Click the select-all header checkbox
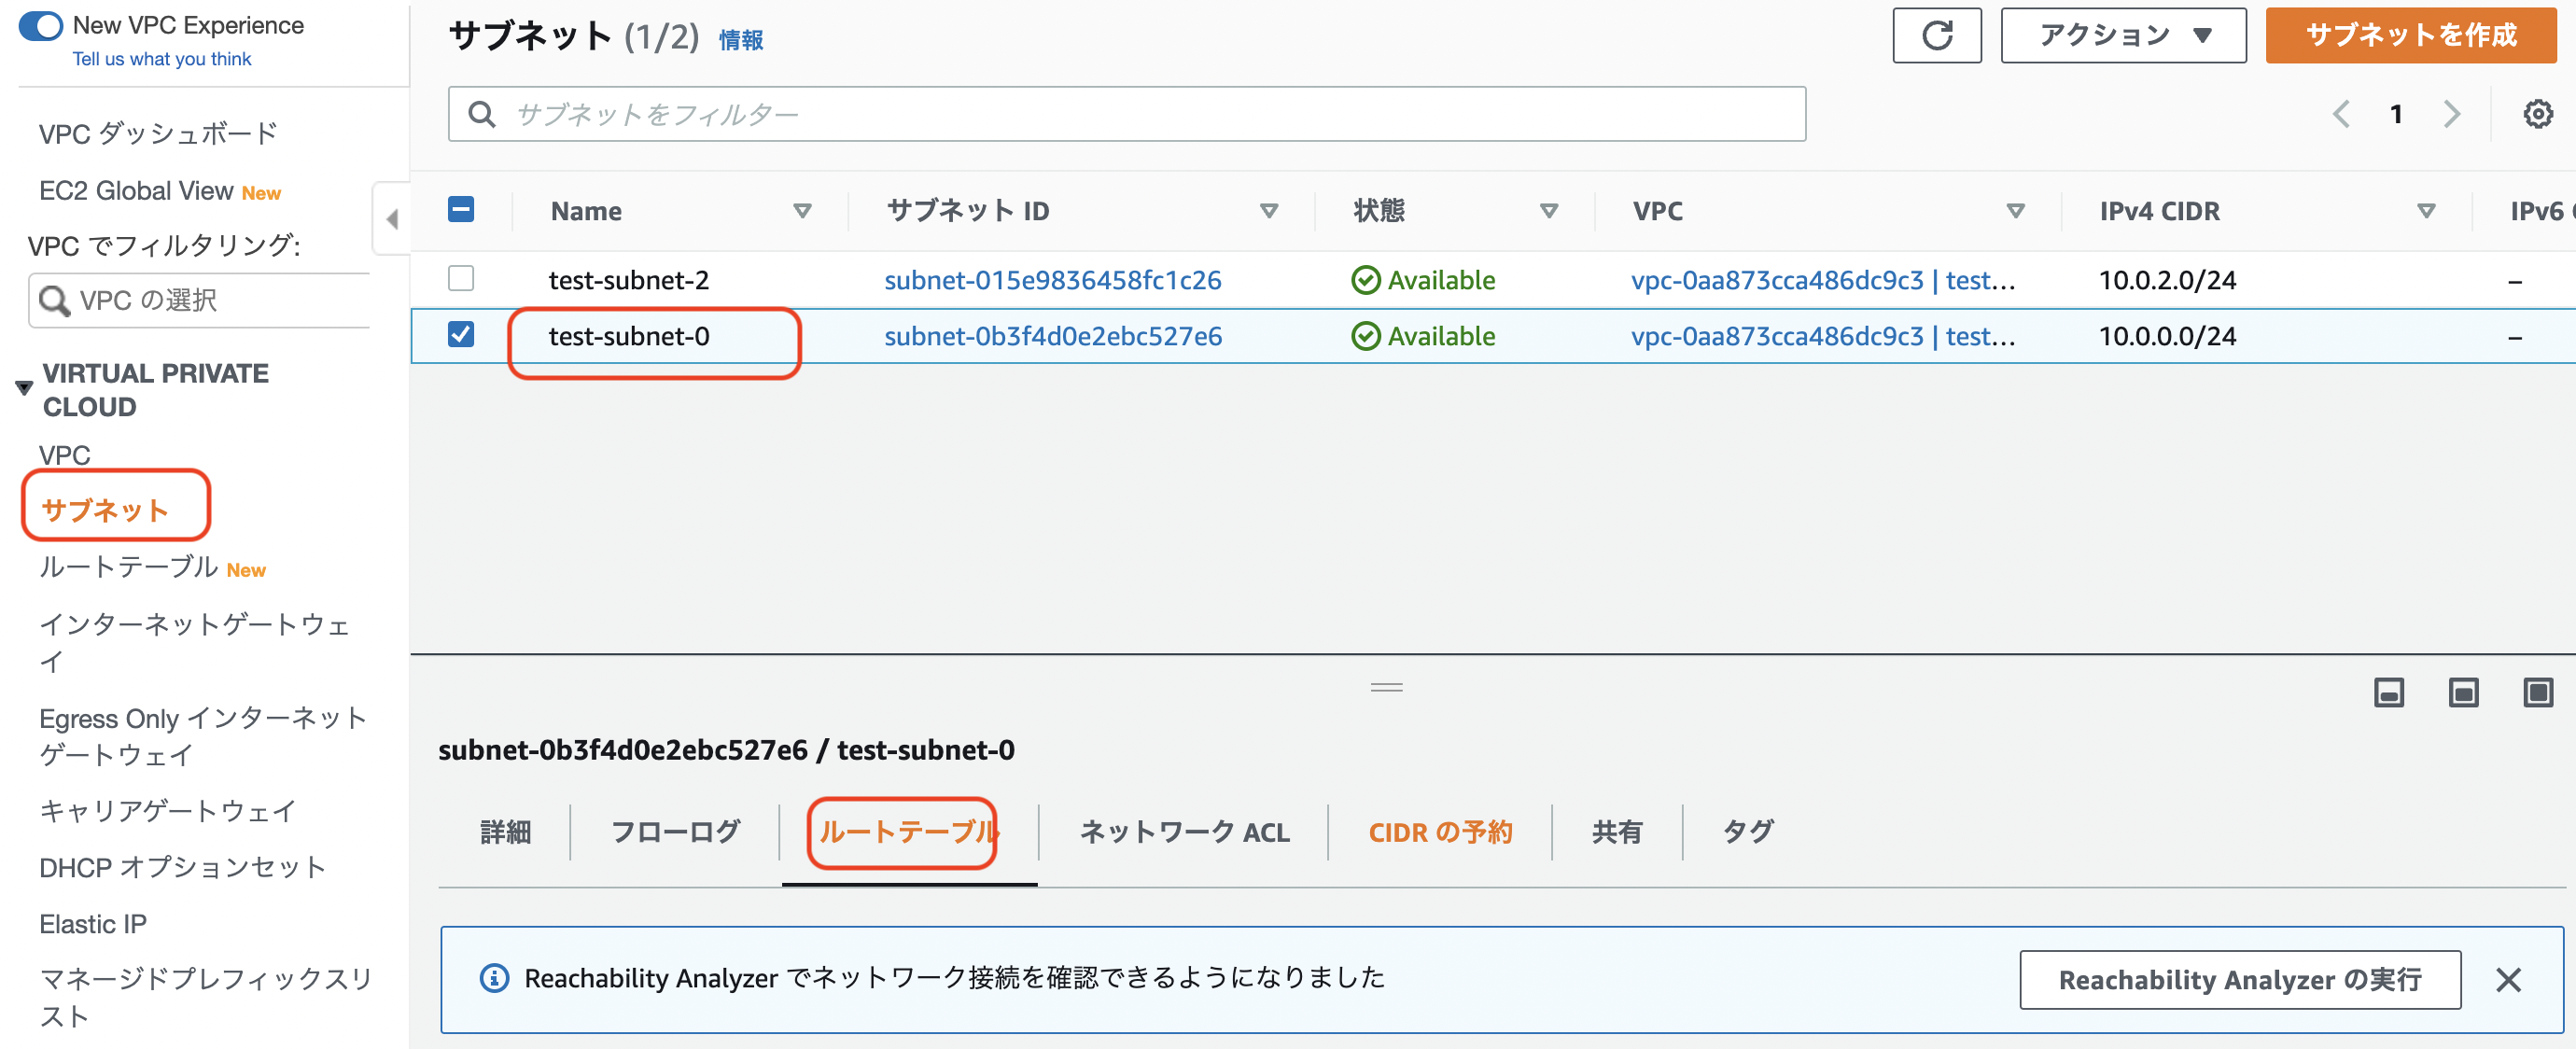 tap(461, 210)
